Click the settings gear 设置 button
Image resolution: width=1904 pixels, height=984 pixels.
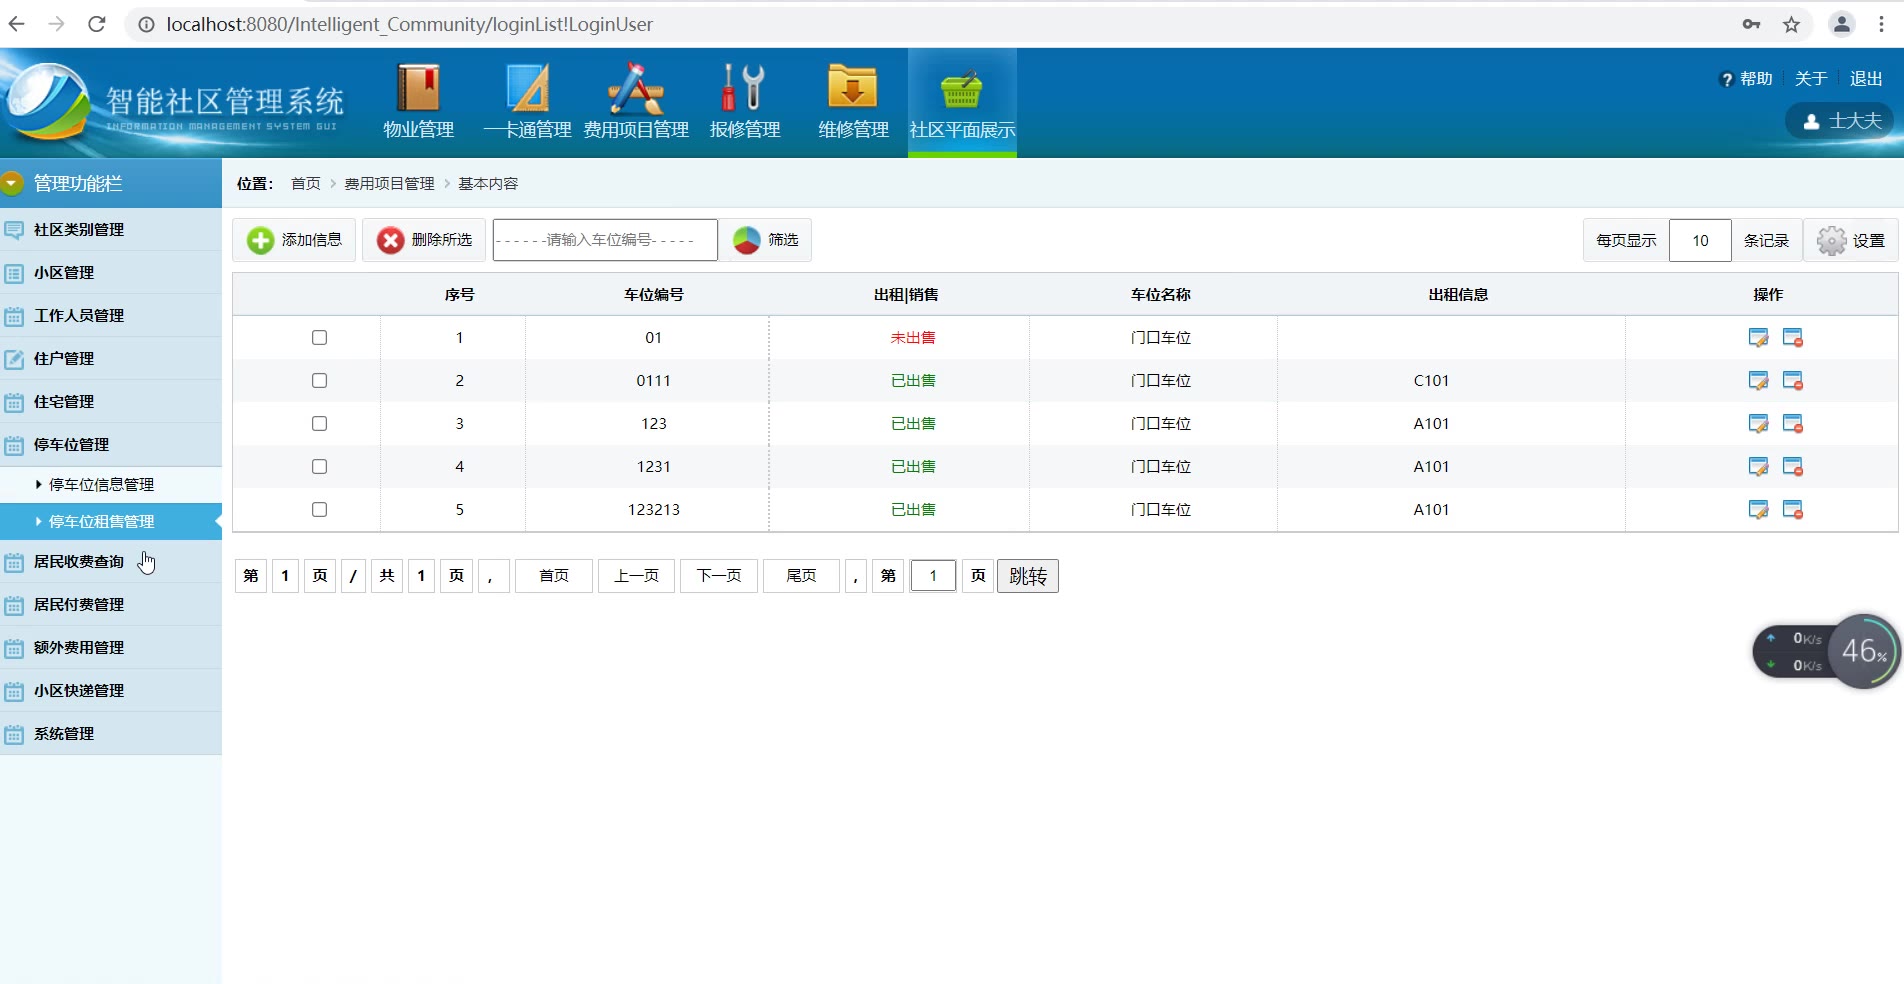1851,241
